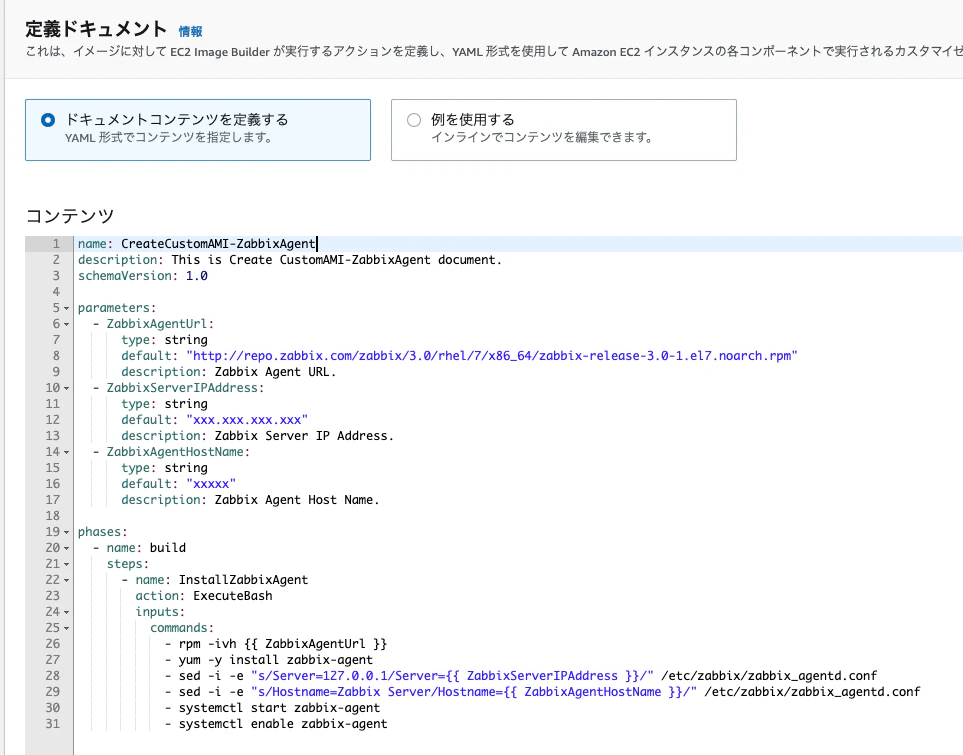The height and width of the screenshot is (755, 963).
Task: Click the コンテンツ section heading
Action: [70, 216]
